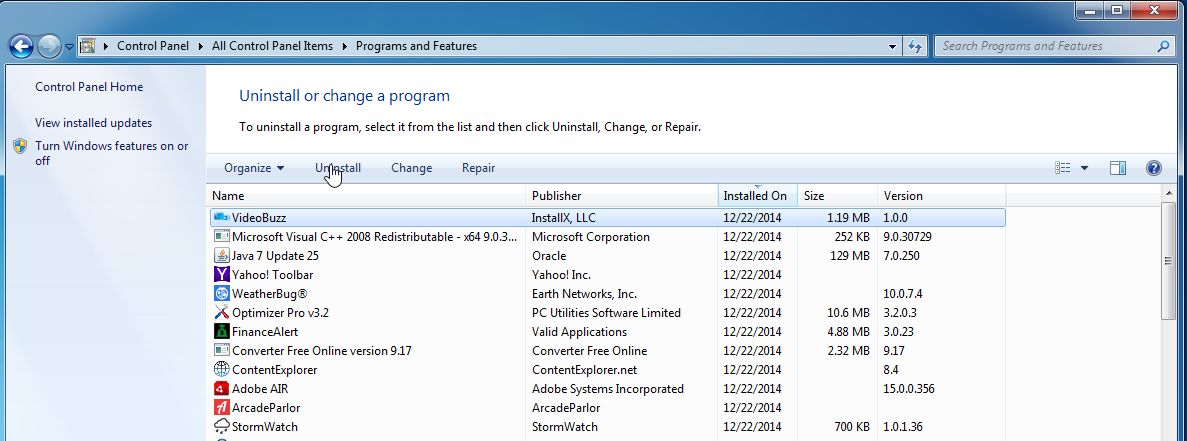Click the Yahoo! Toolbar icon
This screenshot has height=441, width=1187.
pos(221,275)
